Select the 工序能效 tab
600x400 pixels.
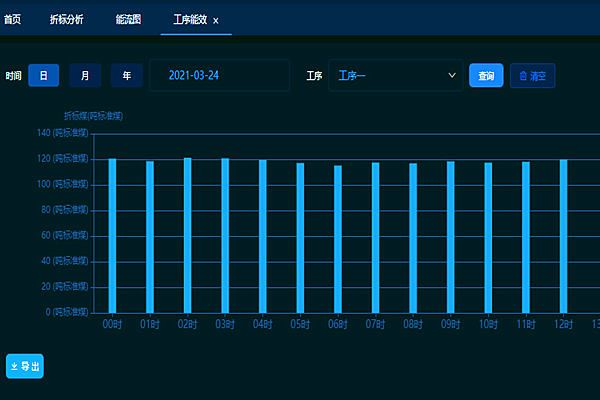click(x=190, y=19)
